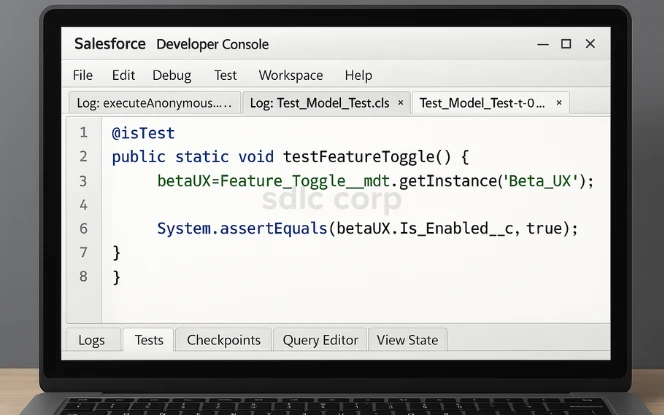Open the Debug menu
Image resolution: width=664 pixels, height=415 pixels.
click(x=172, y=76)
